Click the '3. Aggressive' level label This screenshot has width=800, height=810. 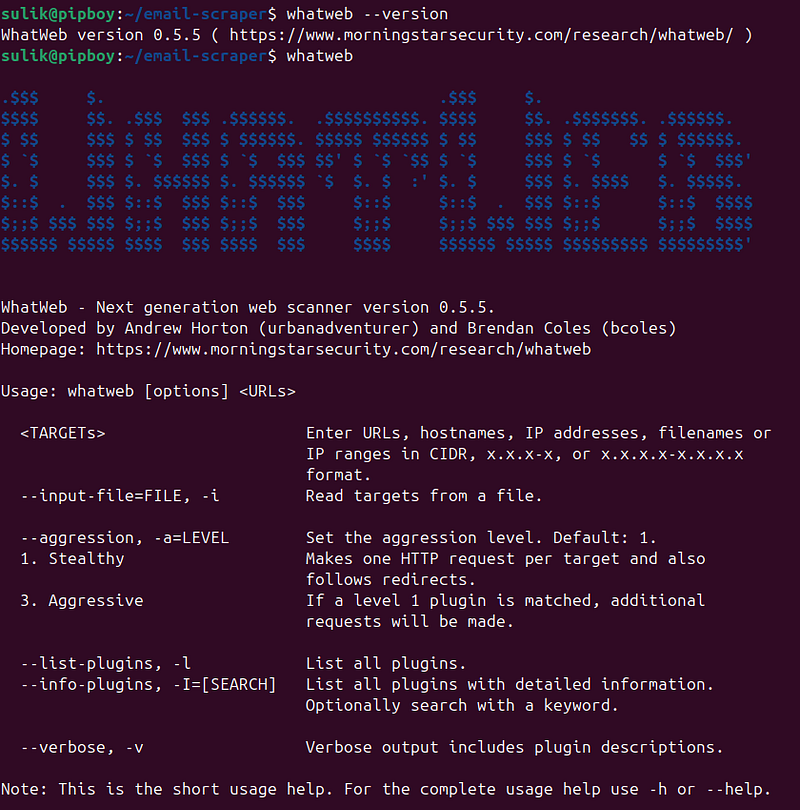[x=82, y=601]
